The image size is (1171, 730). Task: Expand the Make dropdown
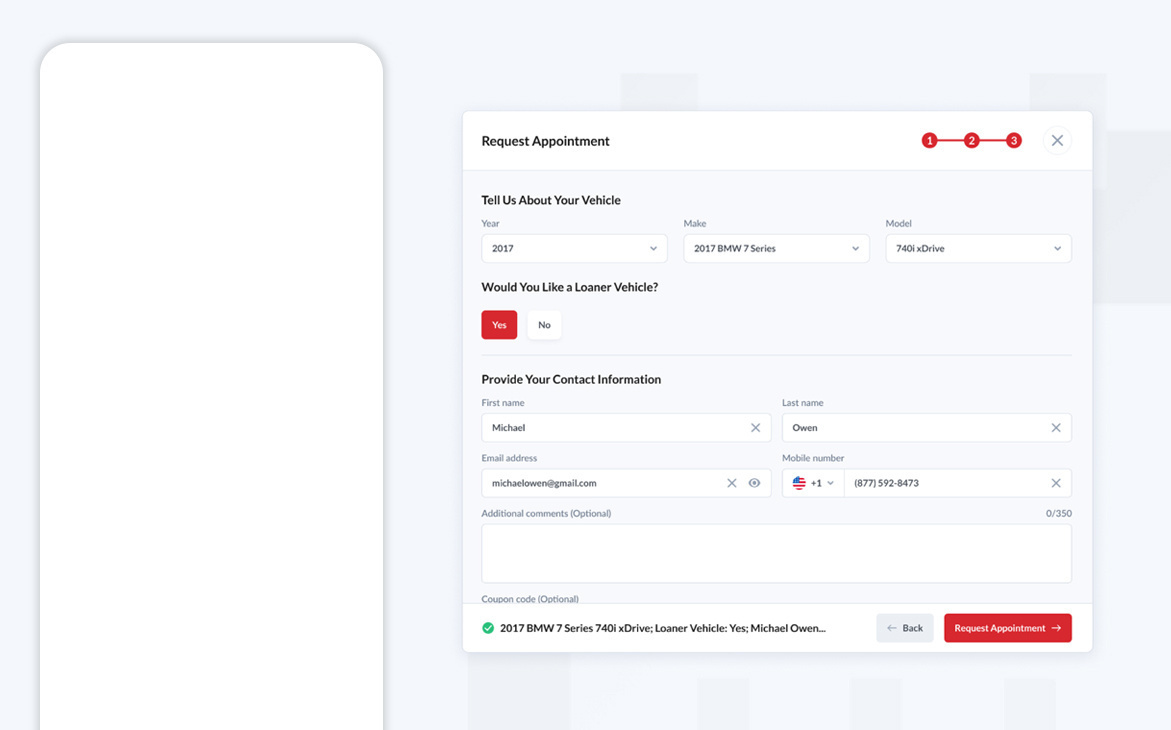pos(776,249)
